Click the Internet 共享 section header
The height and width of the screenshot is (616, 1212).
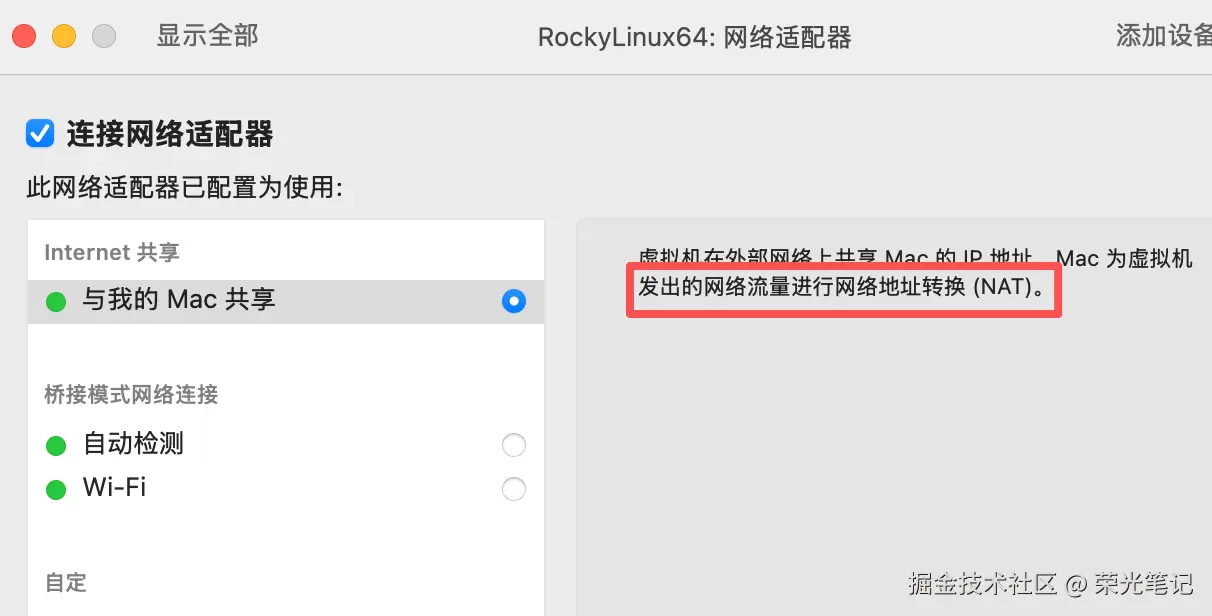click(x=112, y=253)
